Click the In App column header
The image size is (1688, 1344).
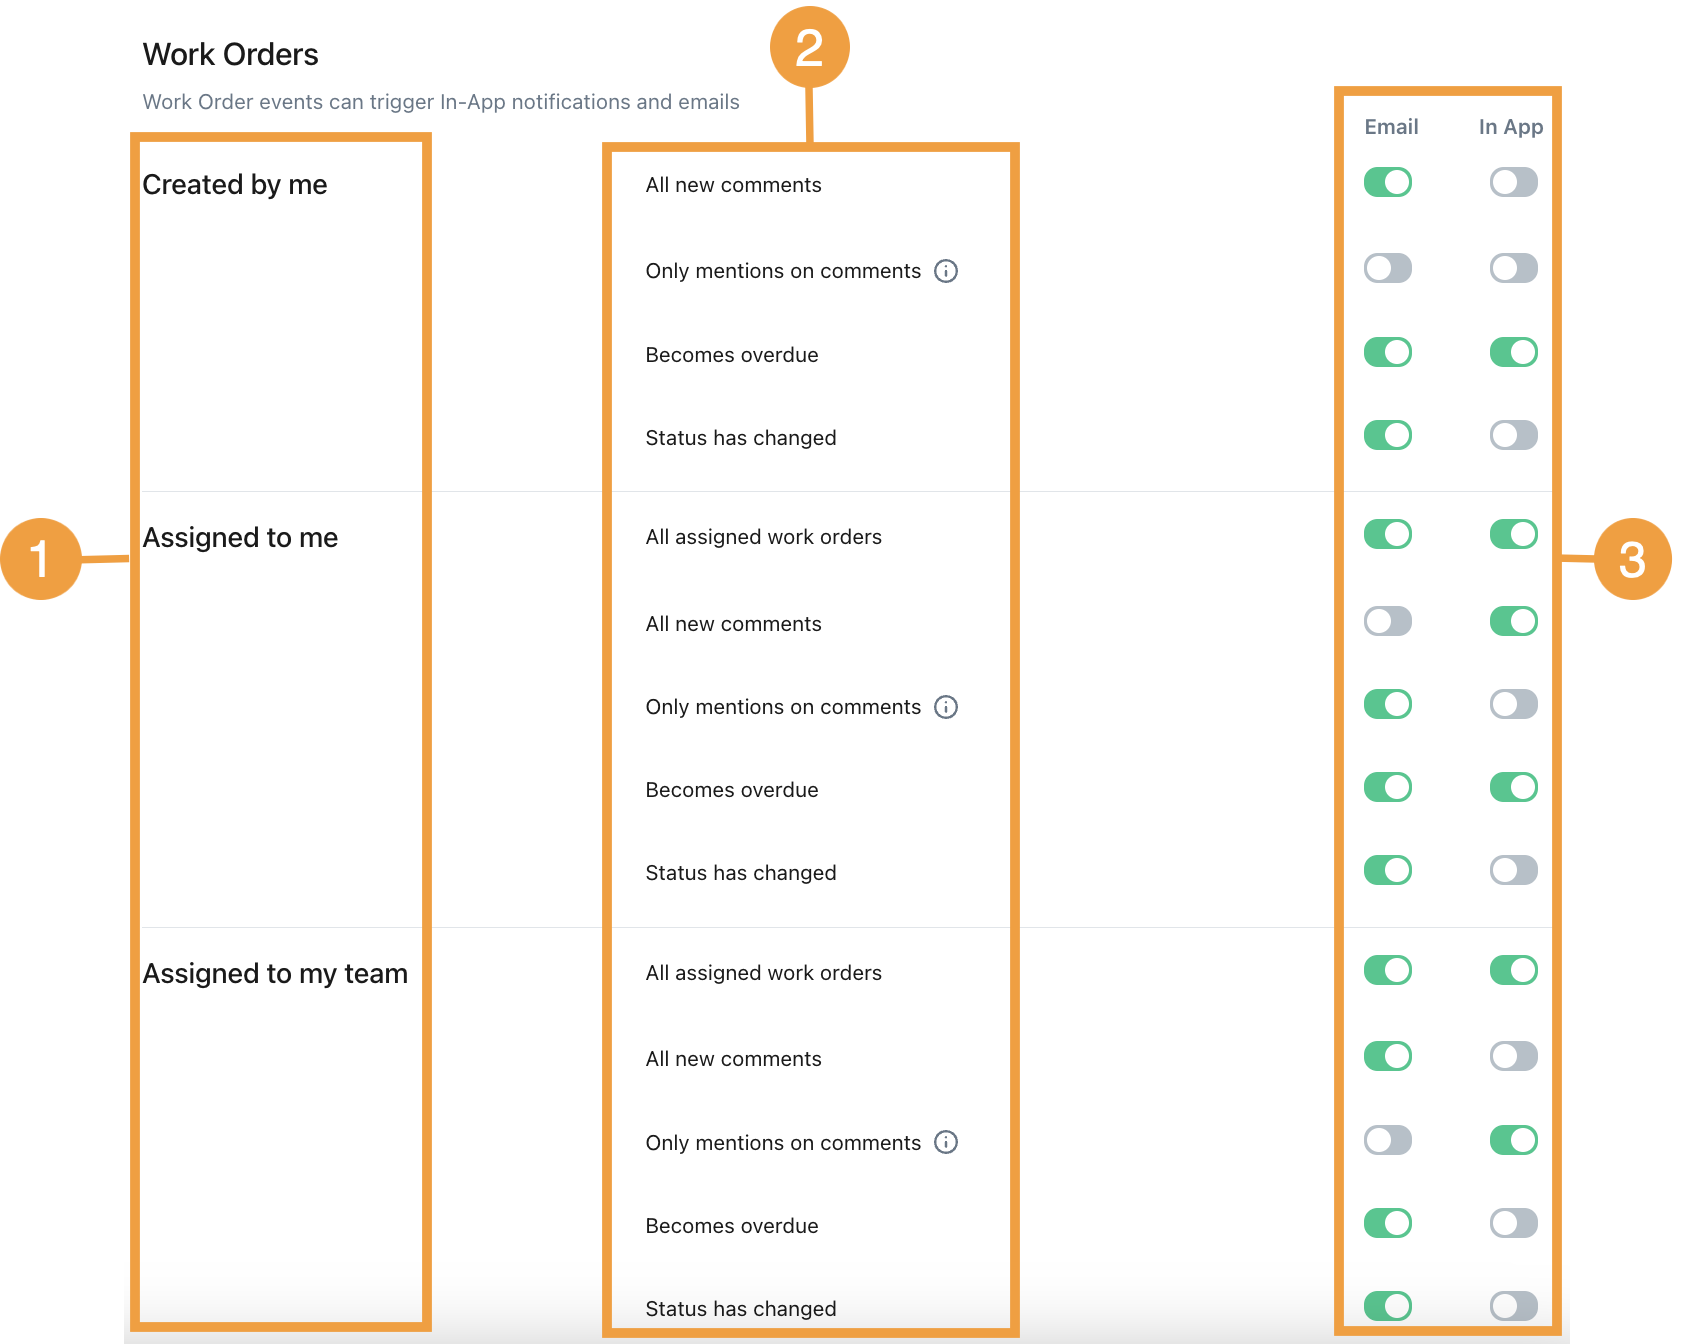pyautogui.click(x=1511, y=127)
